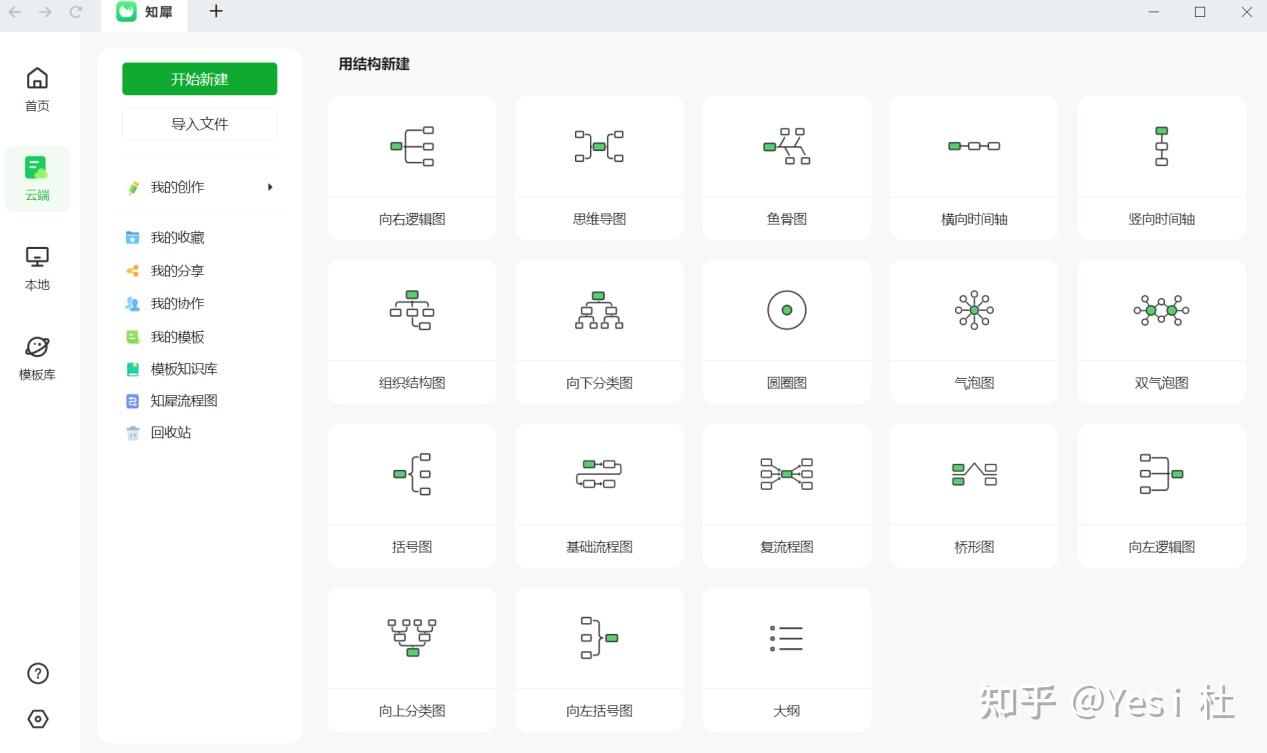The image size is (1267, 753).
Task: Choose the 组织结构图 org chart icon
Action: [x=412, y=310]
